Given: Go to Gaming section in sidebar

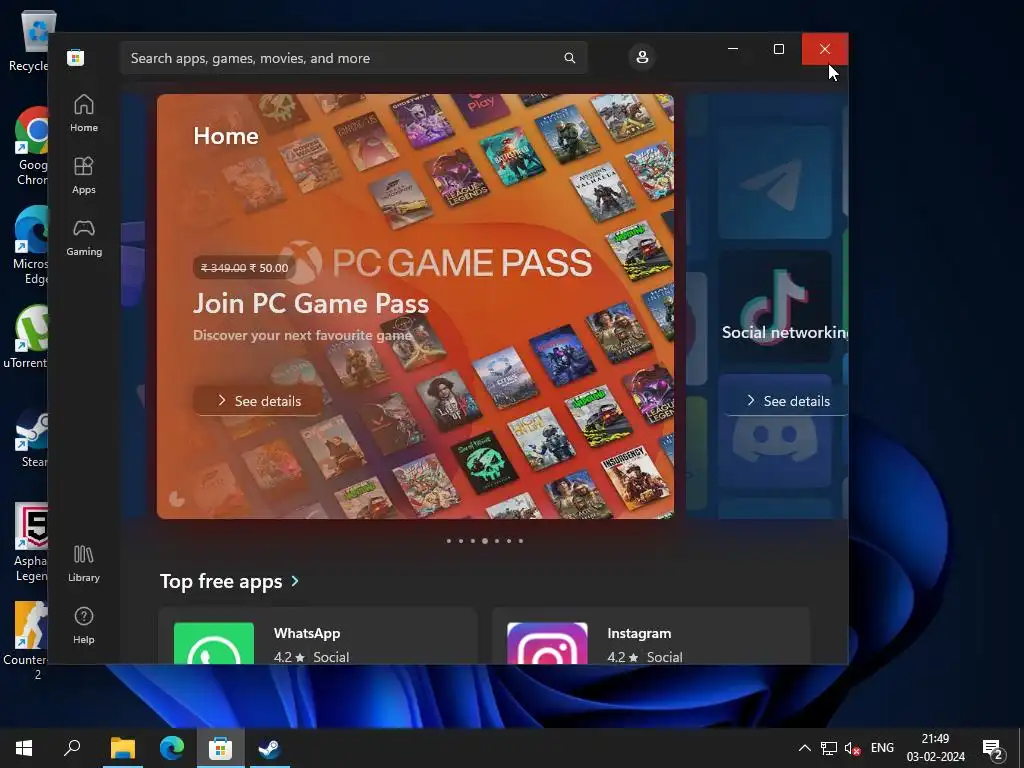Looking at the screenshot, I should click(84, 237).
